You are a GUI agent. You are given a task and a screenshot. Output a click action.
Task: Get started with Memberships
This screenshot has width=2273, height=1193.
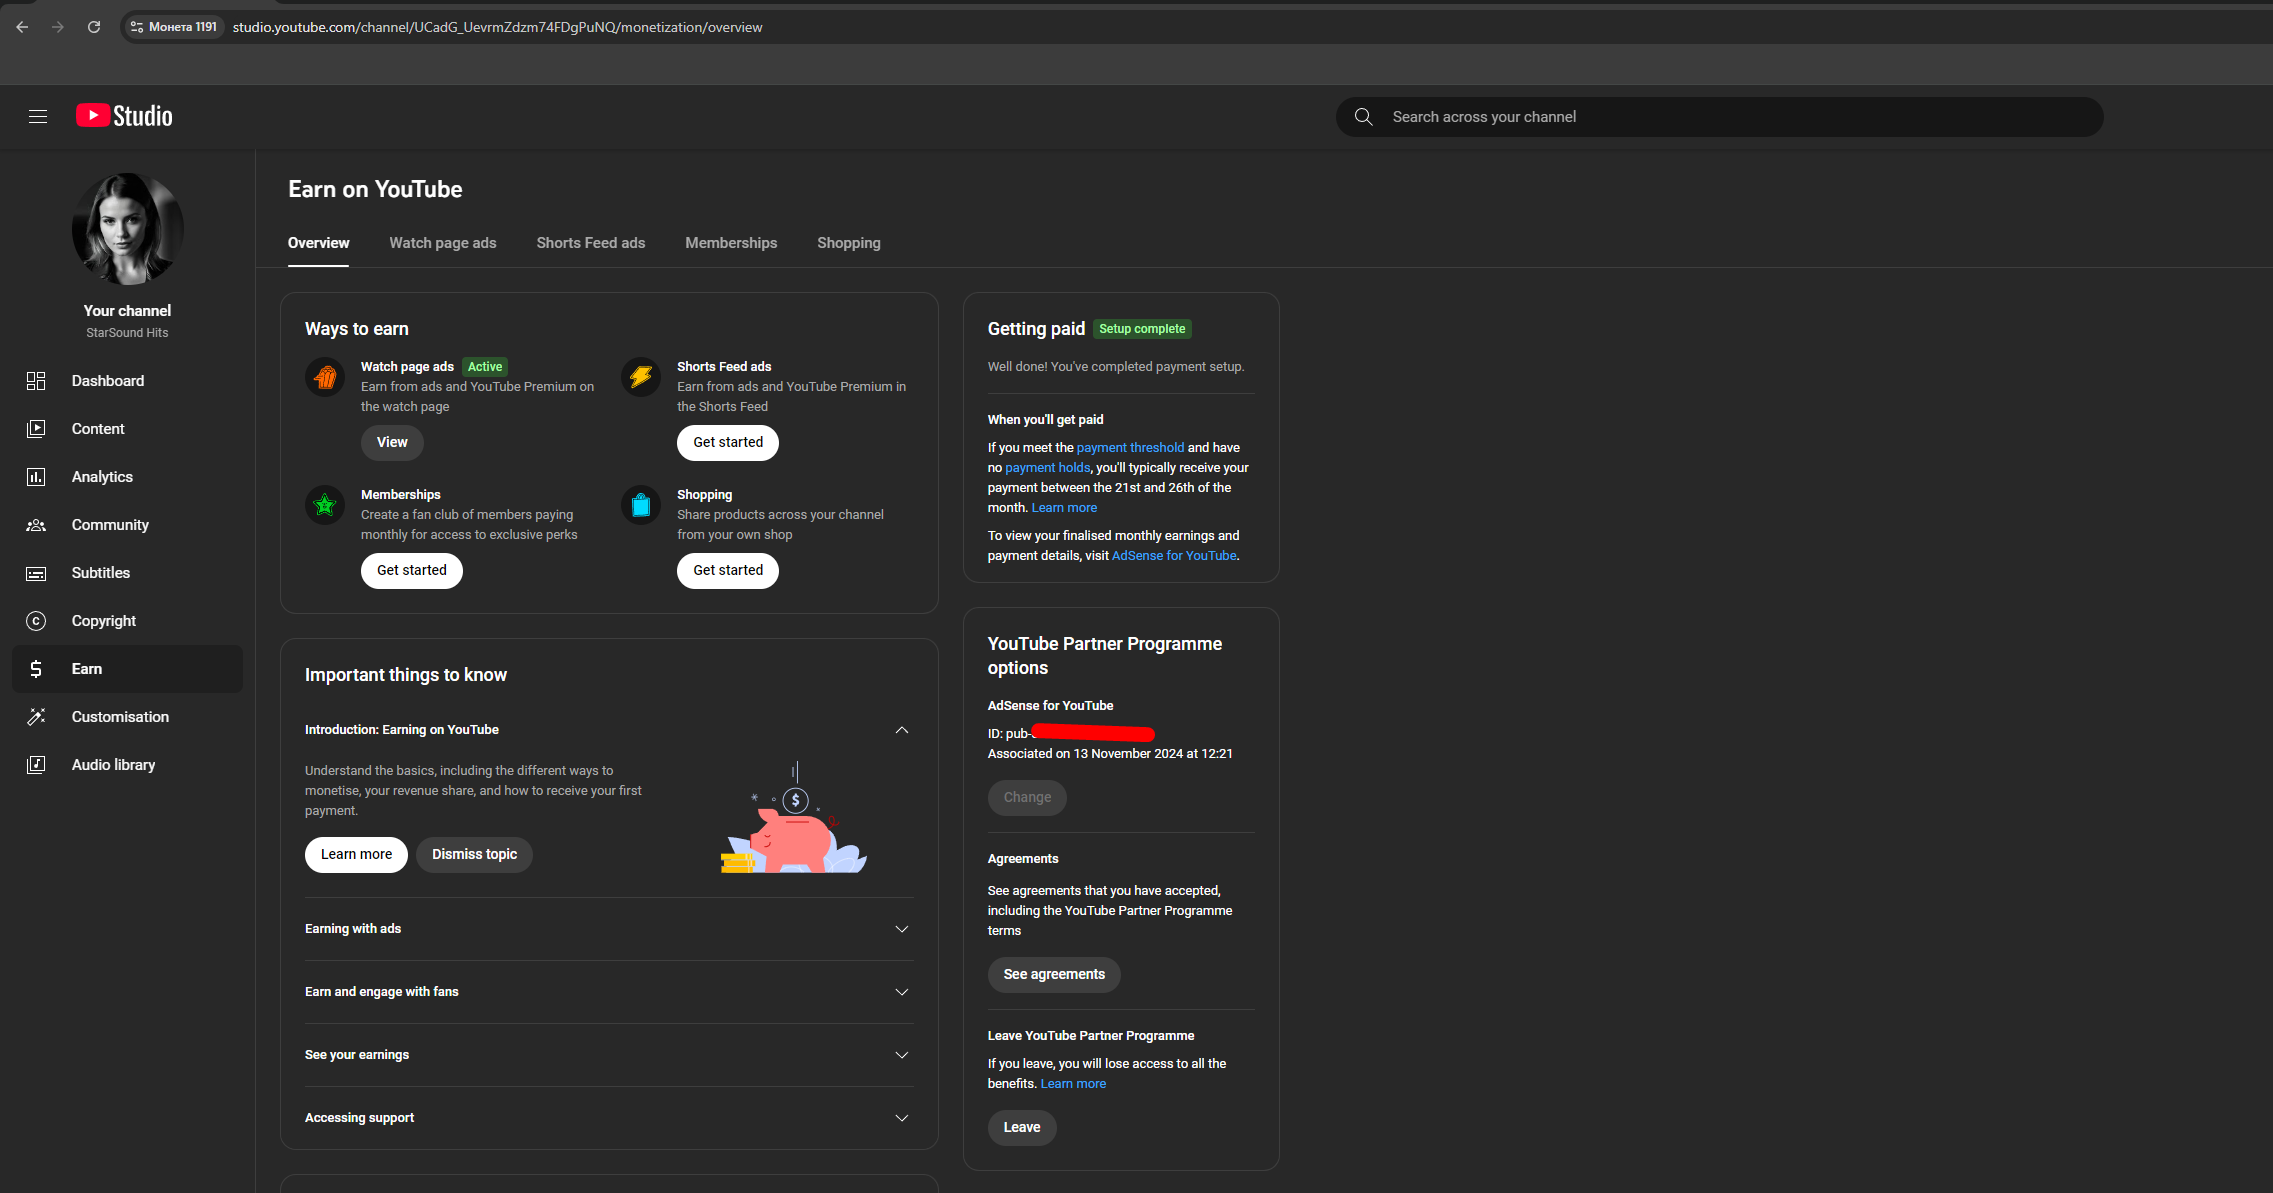point(412,571)
